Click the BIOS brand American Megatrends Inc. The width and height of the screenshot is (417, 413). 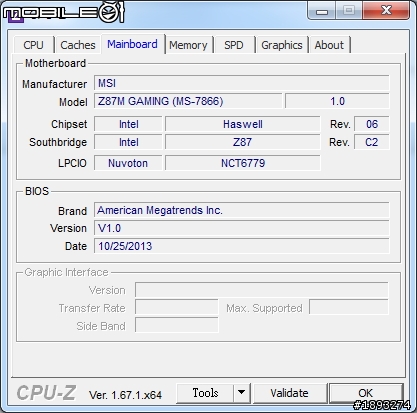click(x=242, y=210)
